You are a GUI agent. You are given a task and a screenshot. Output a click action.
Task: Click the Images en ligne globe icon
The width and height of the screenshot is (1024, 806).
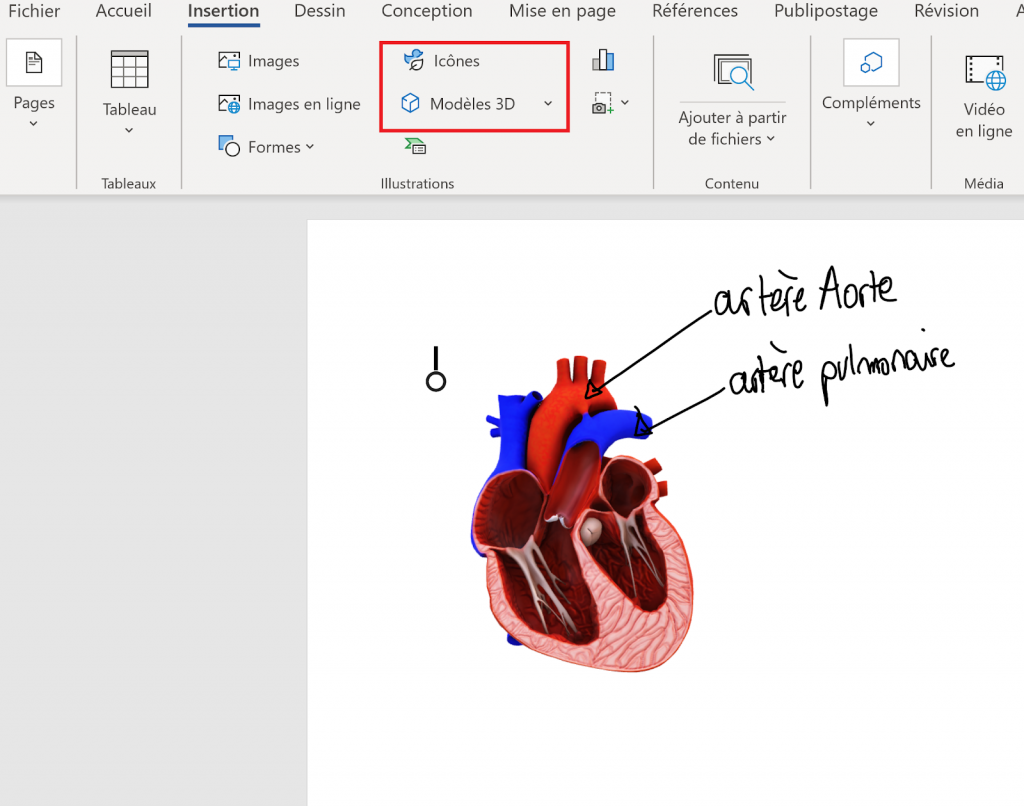[x=229, y=104]
